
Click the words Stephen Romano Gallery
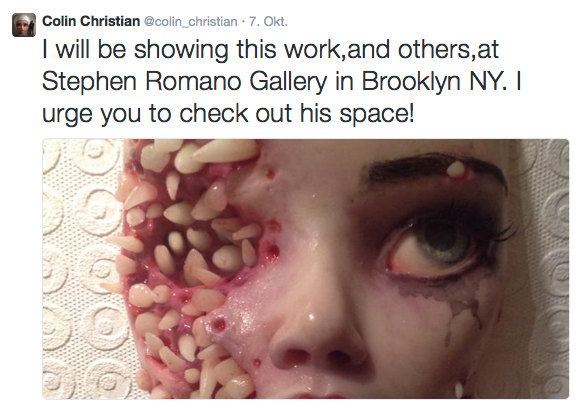pos(185,81)
